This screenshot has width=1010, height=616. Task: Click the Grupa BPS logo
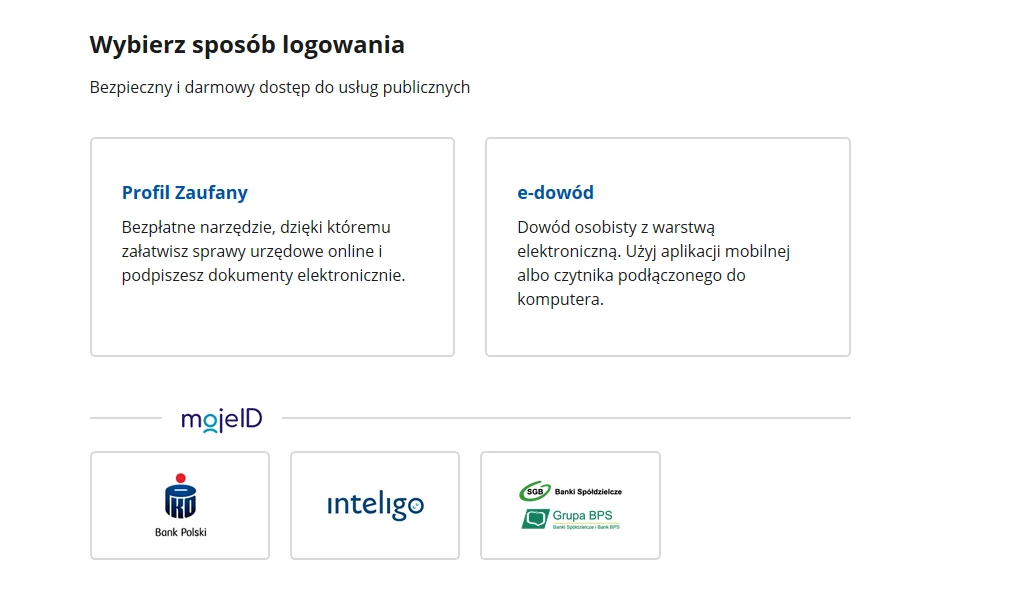pyautogui.click(x=570, y=518)
